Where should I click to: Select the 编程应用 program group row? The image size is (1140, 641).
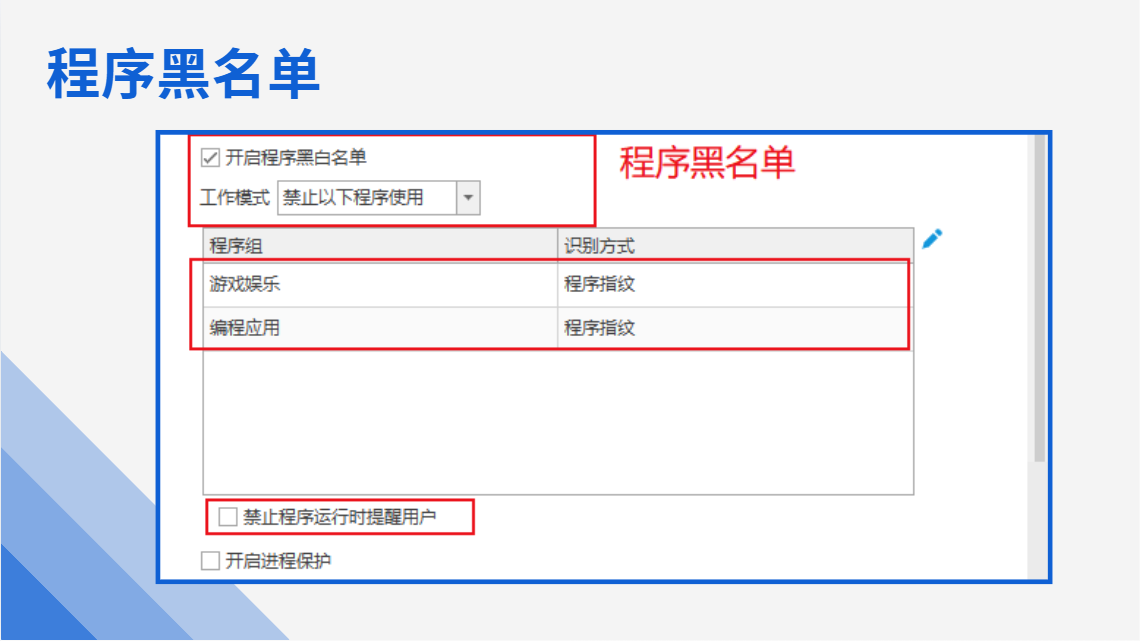(558, 328)
